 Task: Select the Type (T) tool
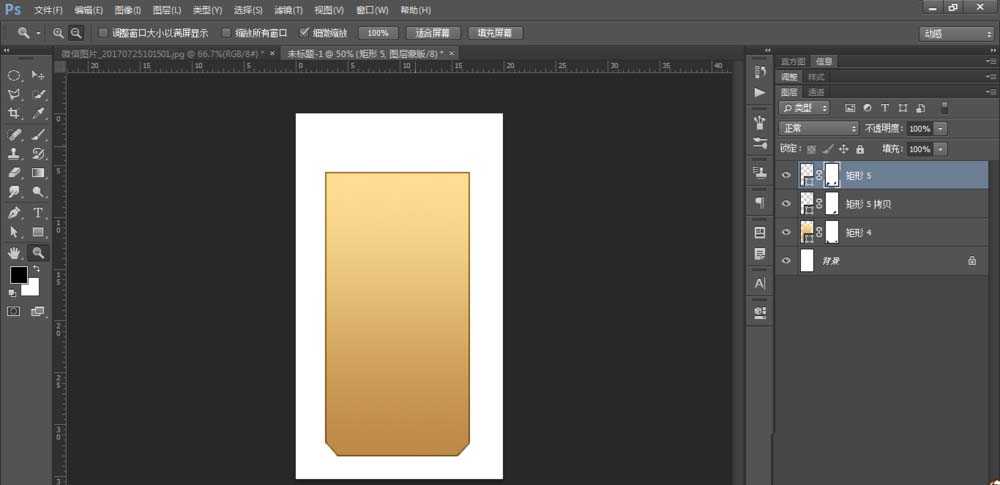(39, 213)
